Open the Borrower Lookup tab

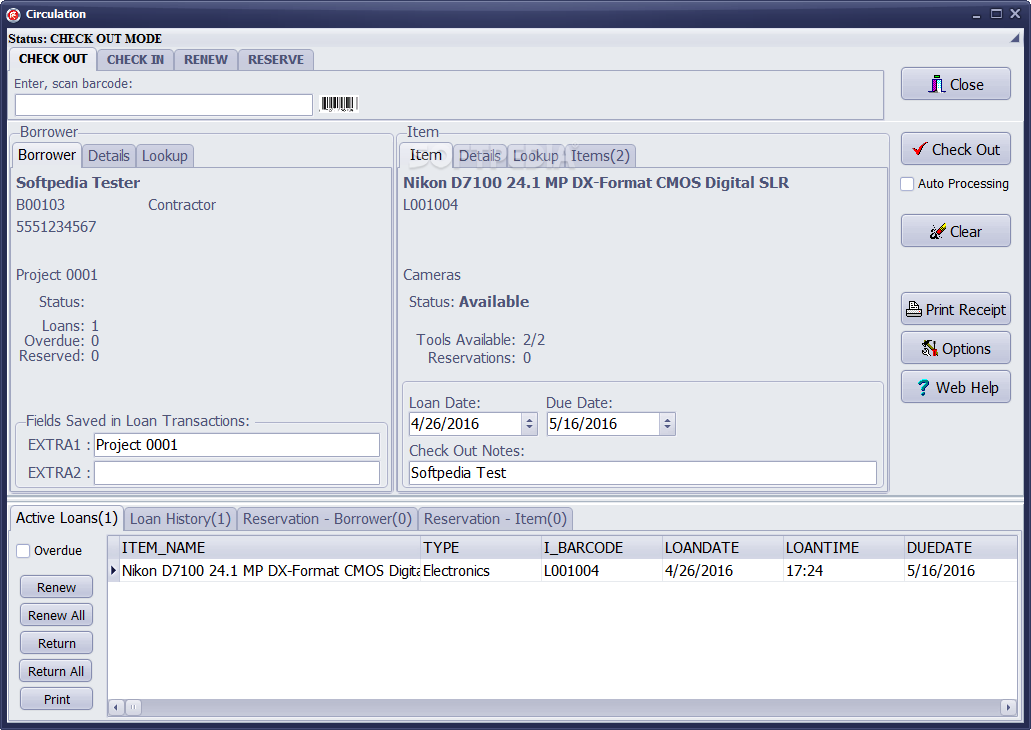point(164,156)
